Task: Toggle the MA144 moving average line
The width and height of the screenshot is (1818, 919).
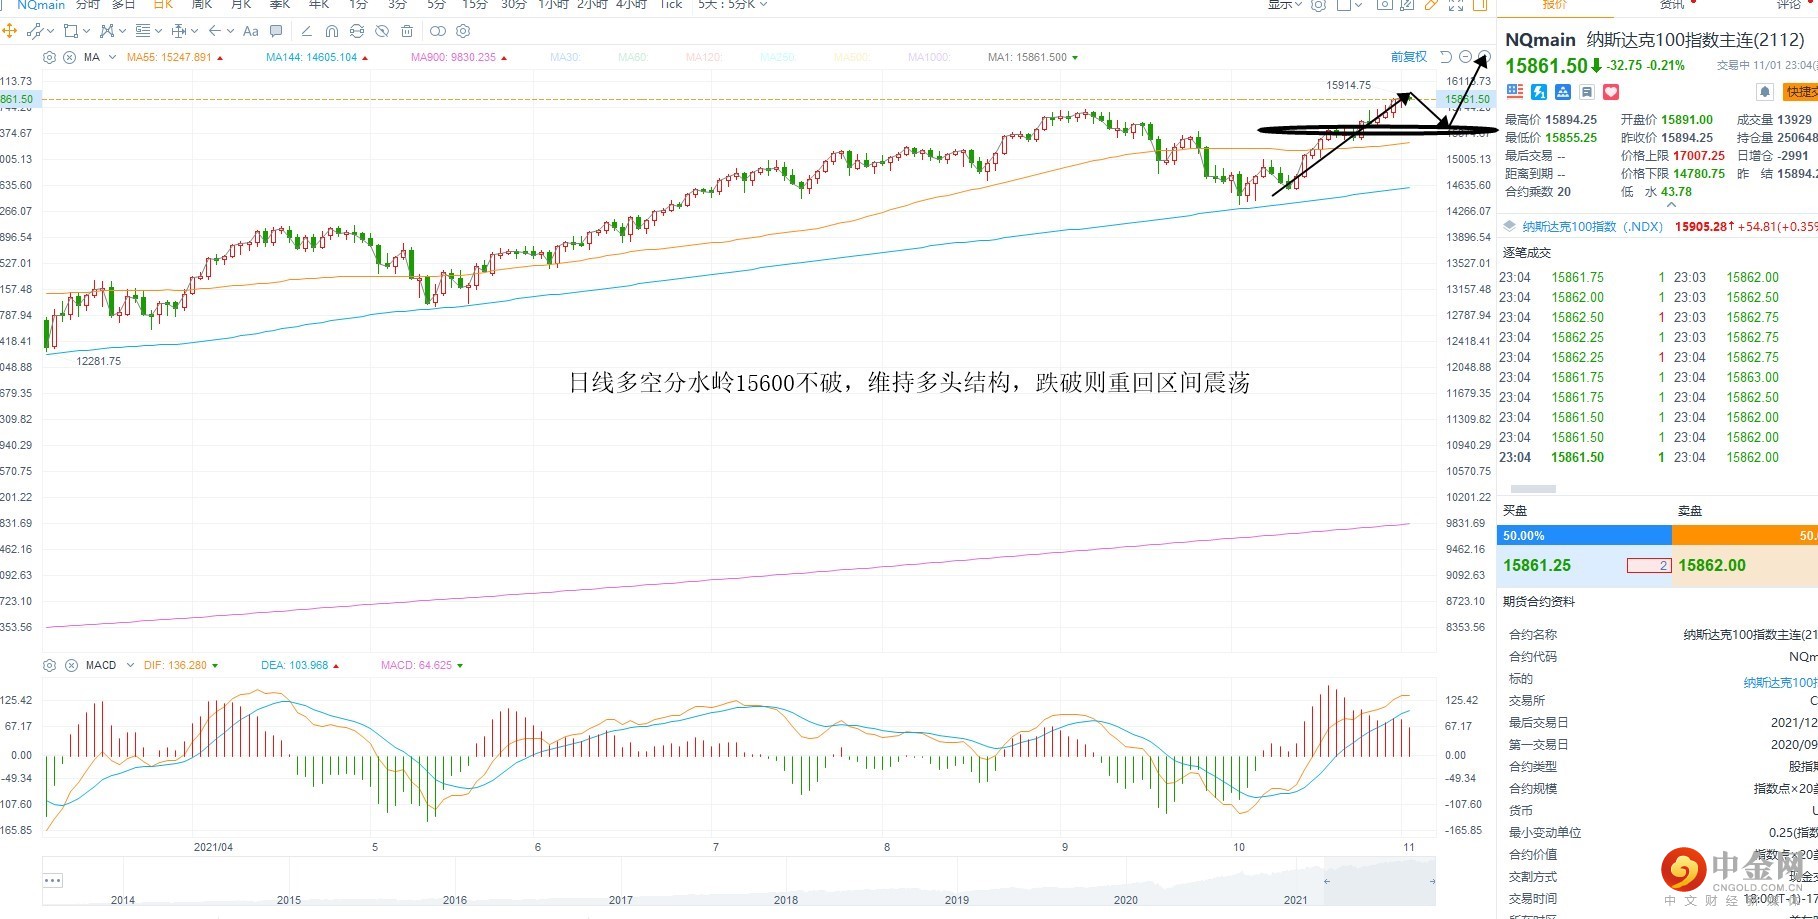Action: click(x=317, y=57)
